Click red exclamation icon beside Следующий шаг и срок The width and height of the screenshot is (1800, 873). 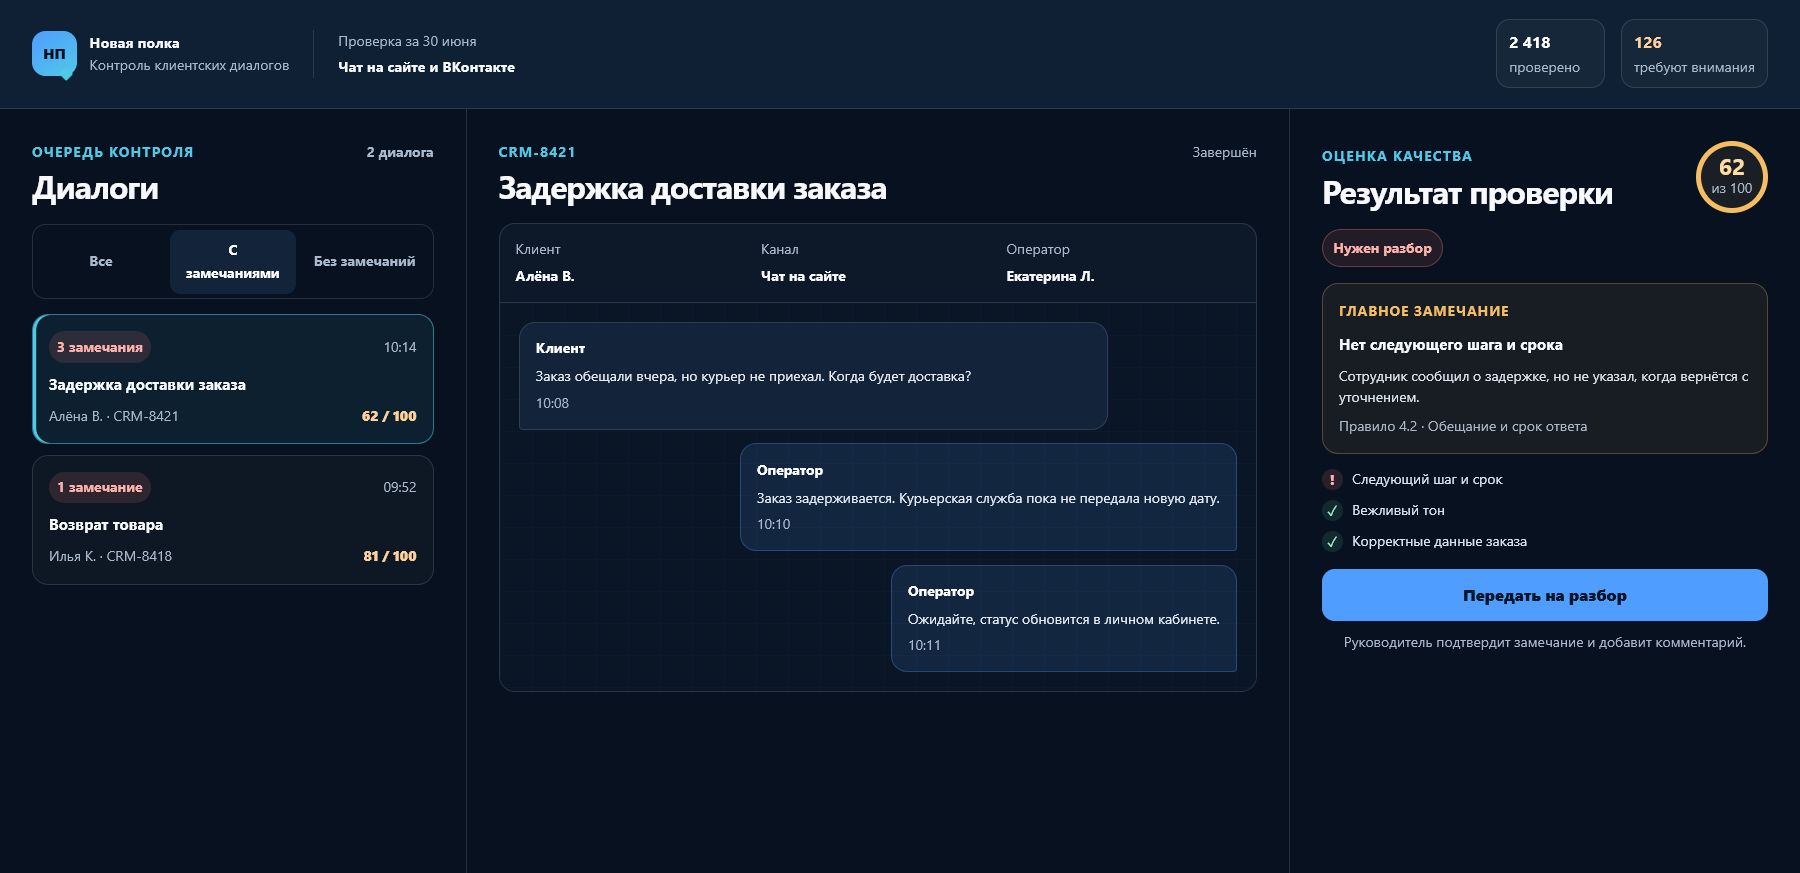coord(1332,479)
